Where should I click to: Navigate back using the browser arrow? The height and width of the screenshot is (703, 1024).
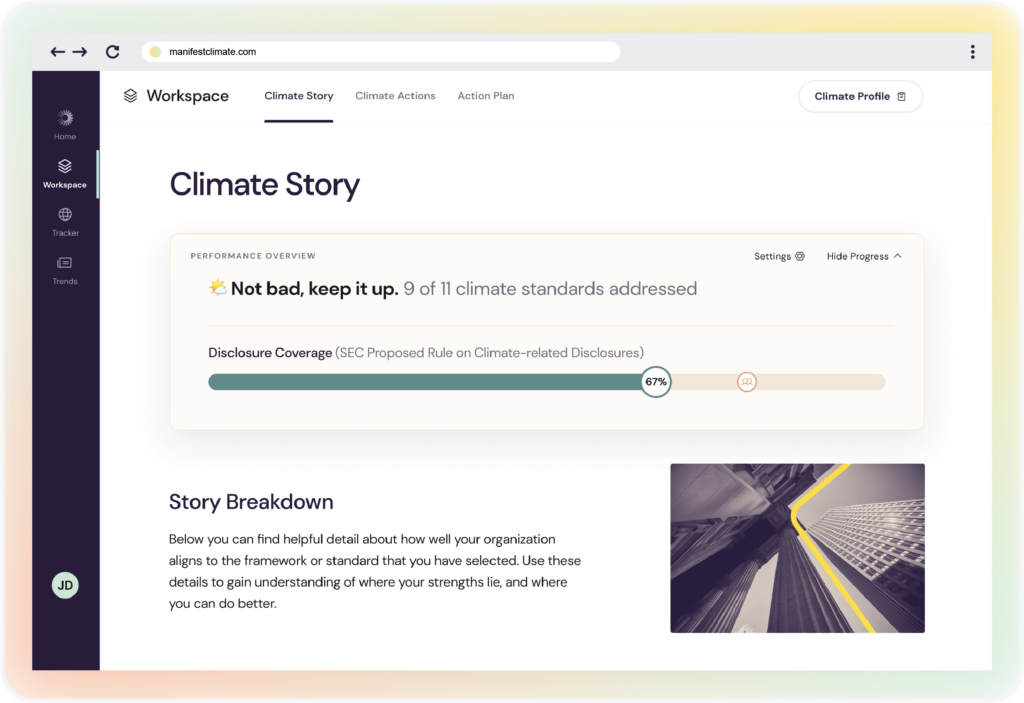pos(58,51)
